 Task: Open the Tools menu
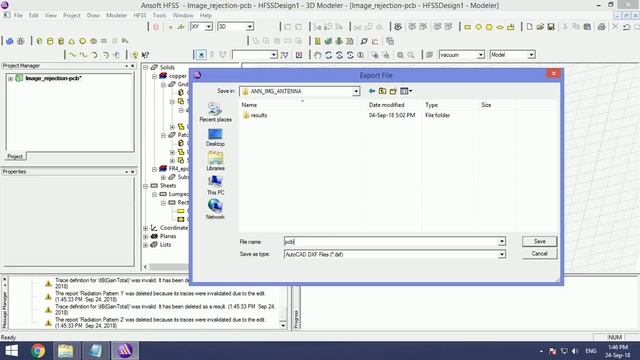tap(159, 16)
